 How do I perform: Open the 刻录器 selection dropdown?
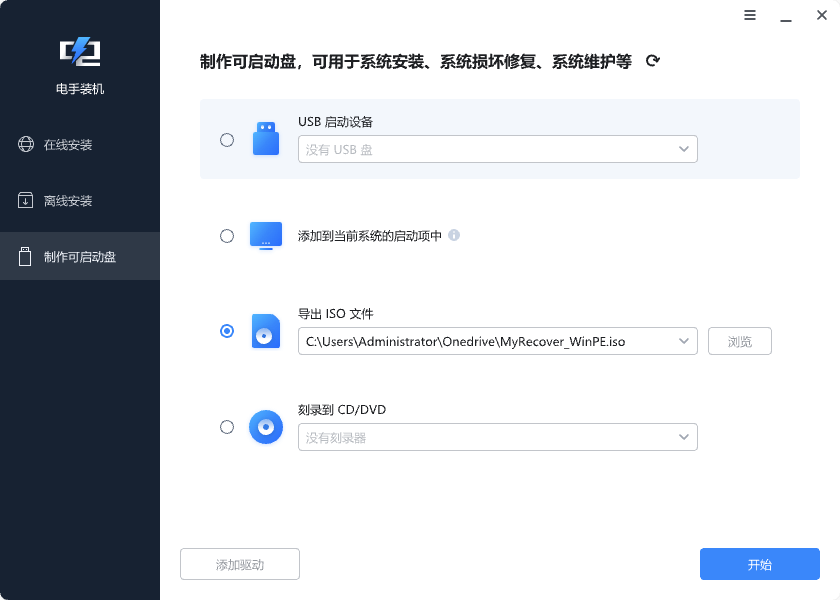tap(686, 436)
